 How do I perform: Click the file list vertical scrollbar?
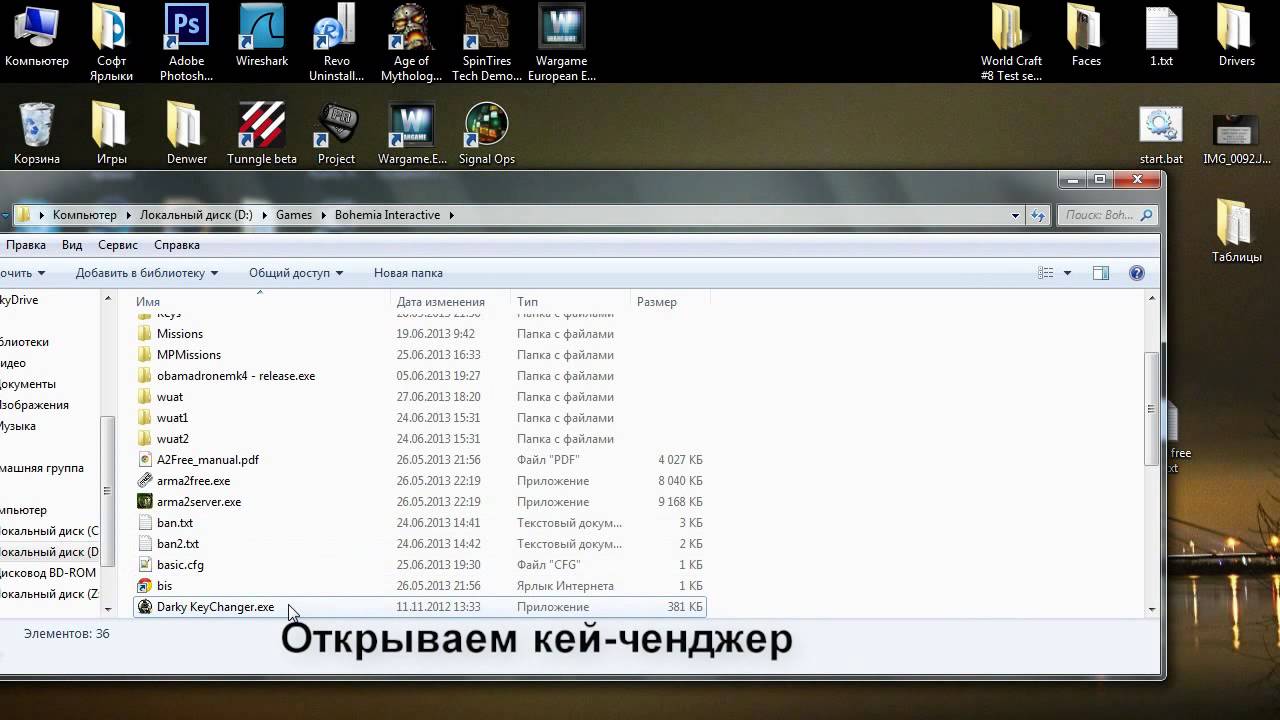pyautogui.click(x=1152, y=407)
